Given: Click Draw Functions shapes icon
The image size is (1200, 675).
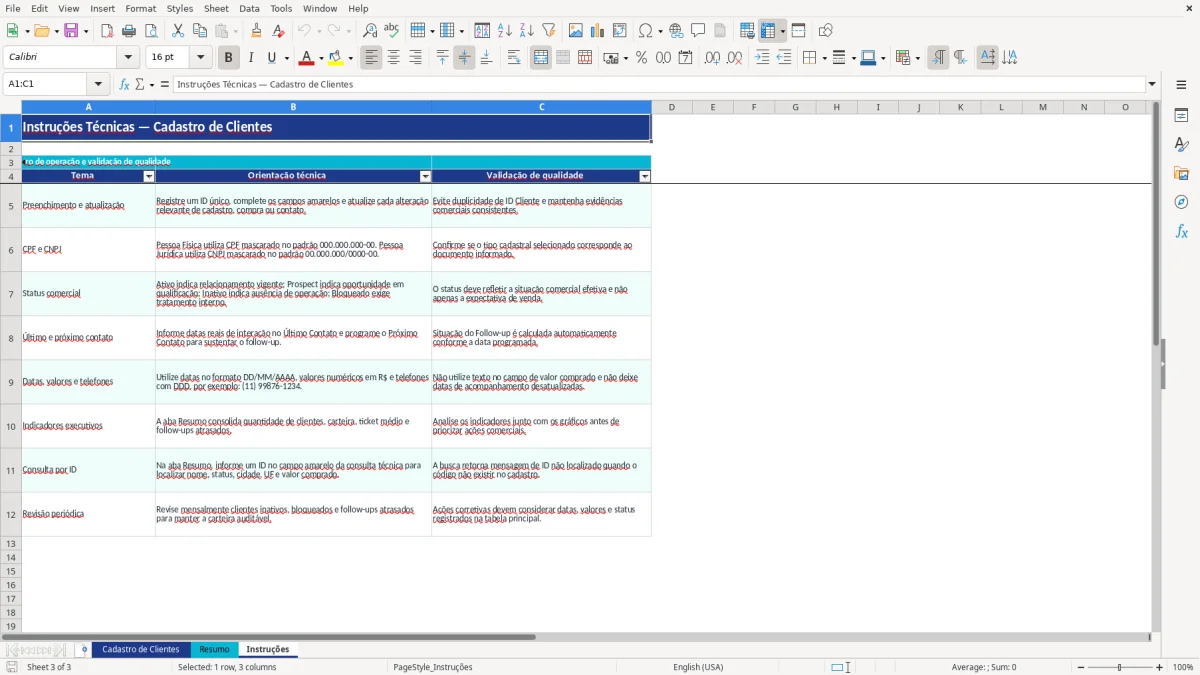Looking at the screenshot, I should [826, 31].
